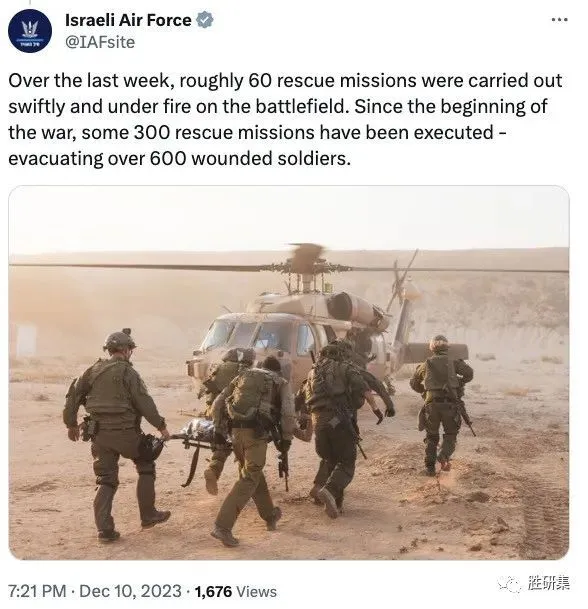The width and height of the screenshot is (588, 609).
Task: Click the helicopter cockpit in the photo
Action: coord(256,334)
